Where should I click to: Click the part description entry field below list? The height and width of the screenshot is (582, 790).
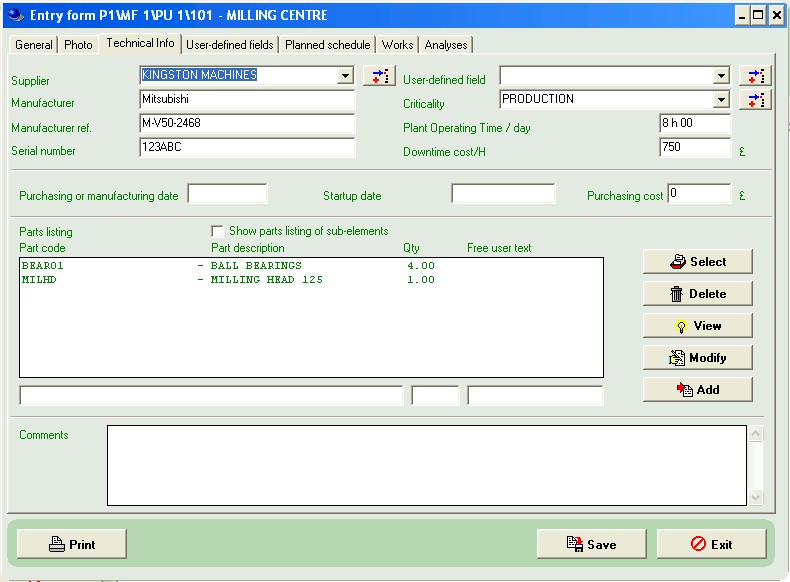pyautogui.click(x=211, y=396)
